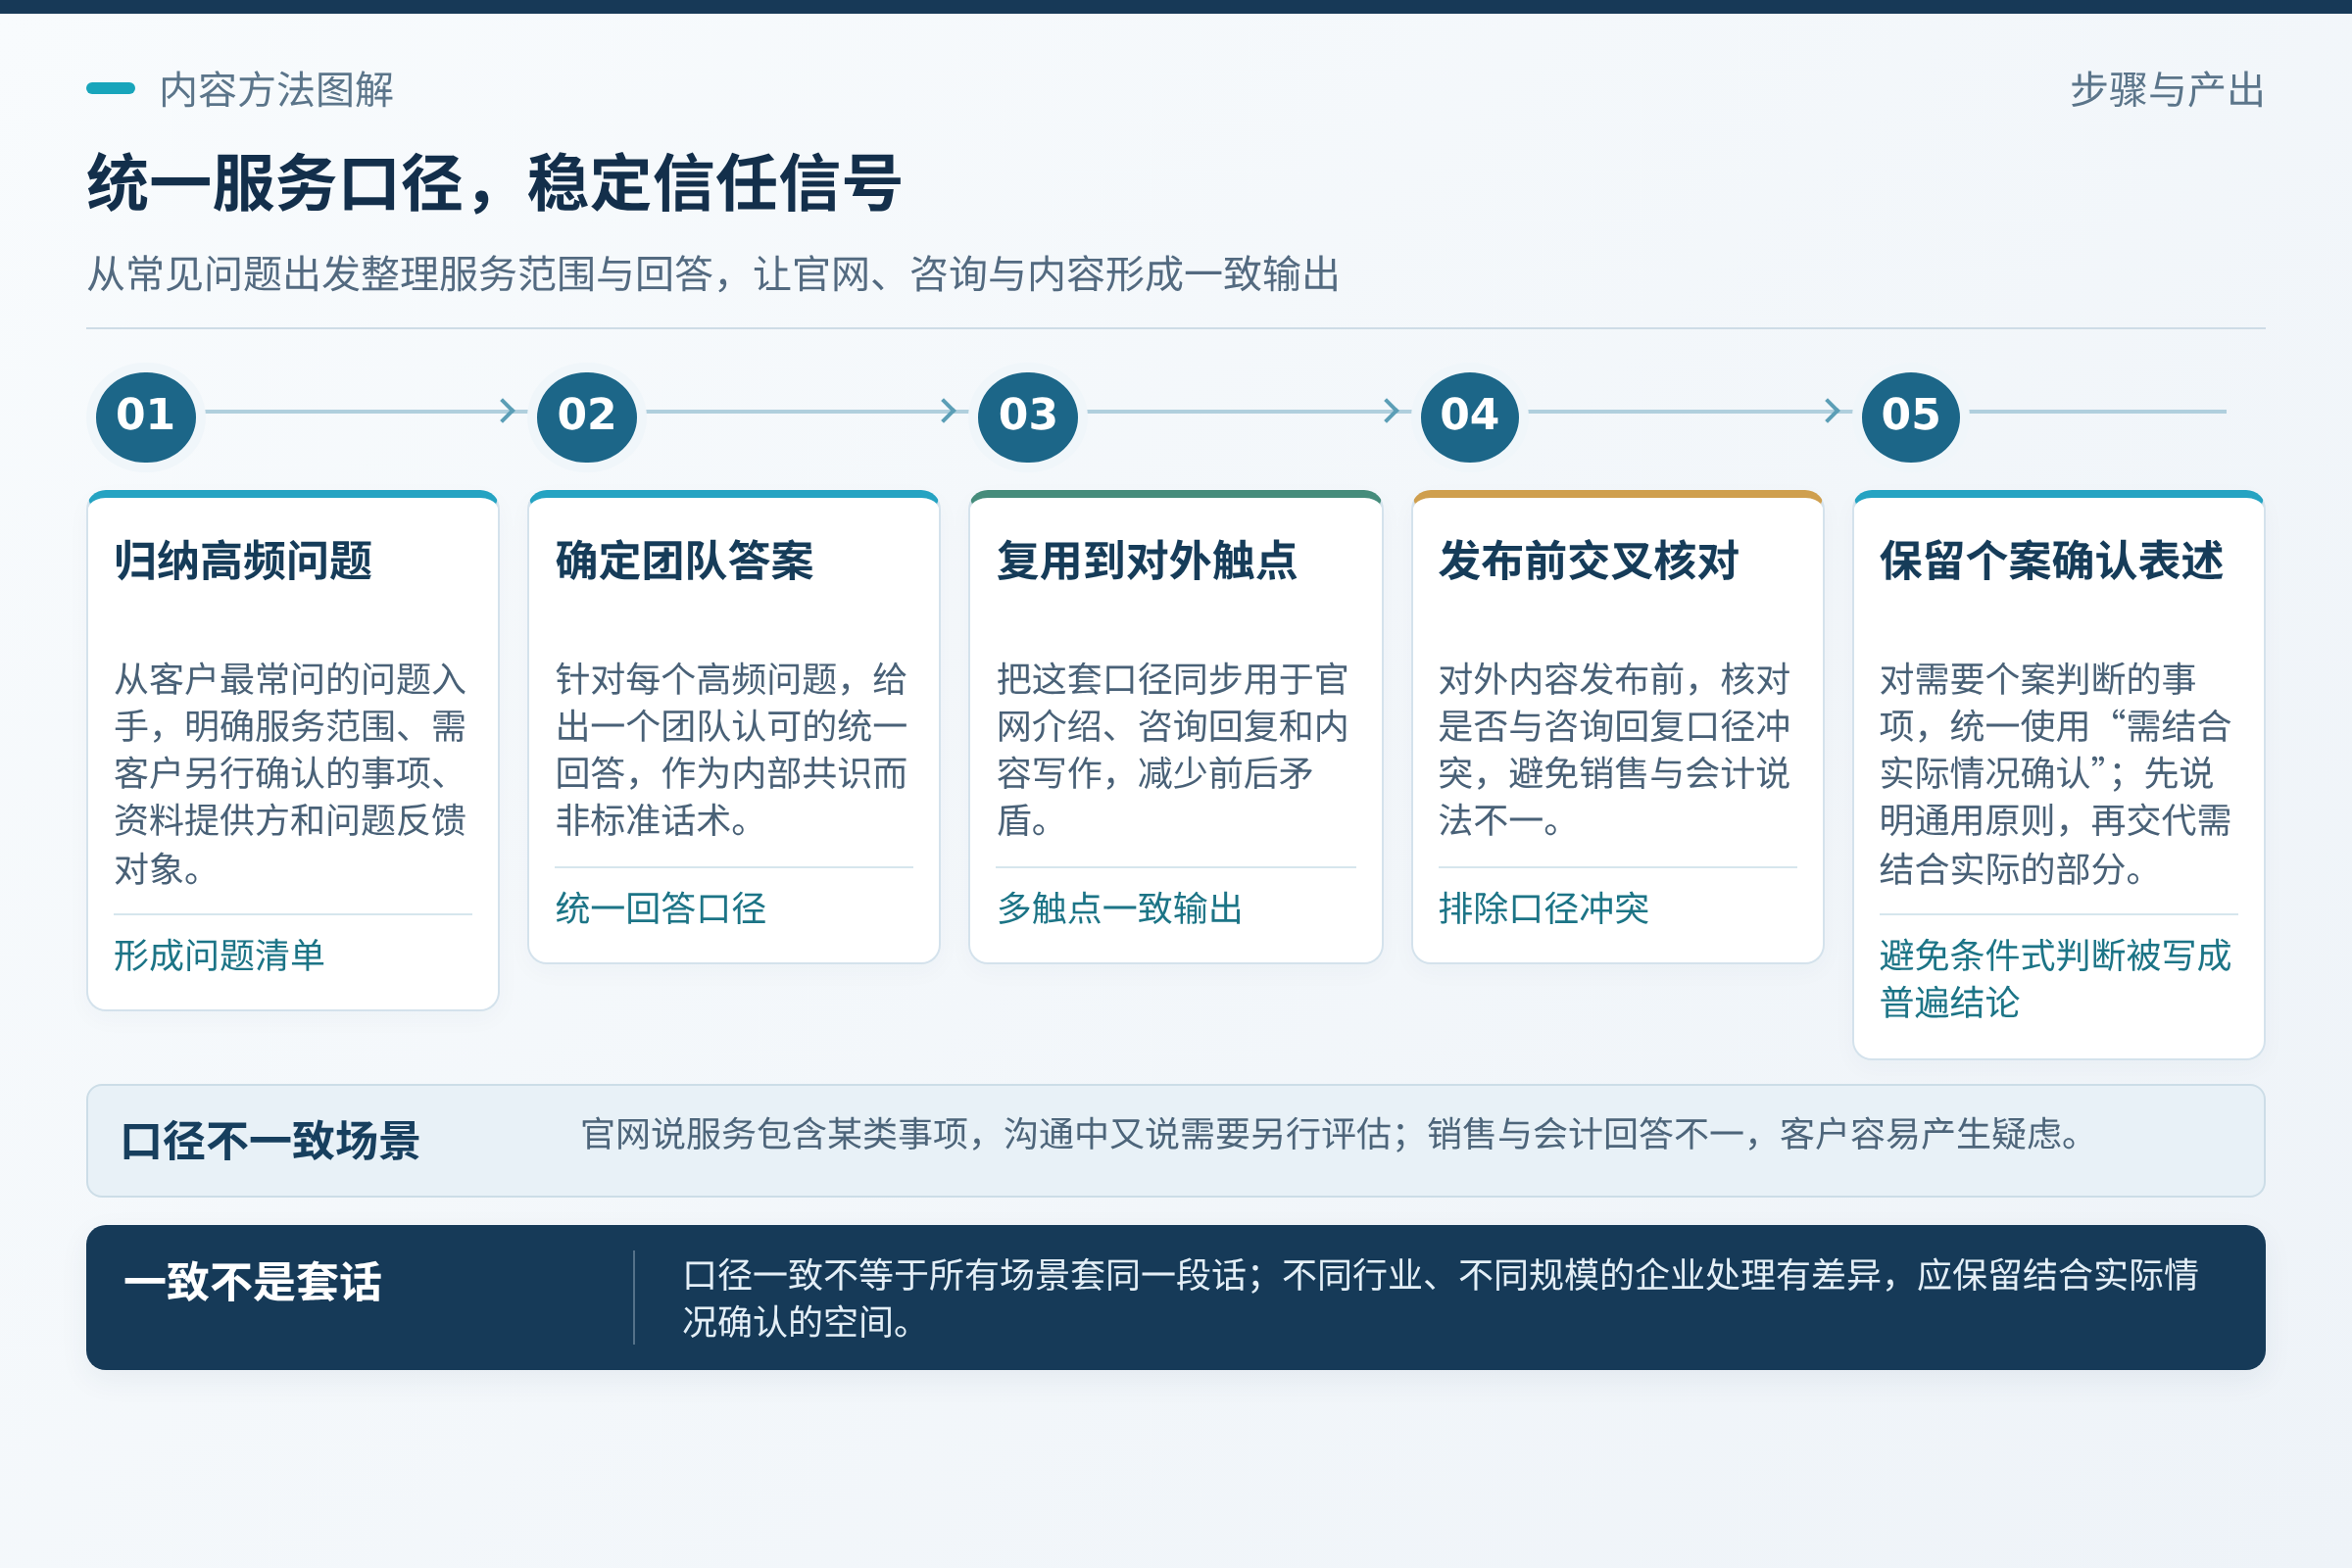Click the dark banner title 一致不是套话
The image size is (2352, 1568).
[x=253, y=1282]
